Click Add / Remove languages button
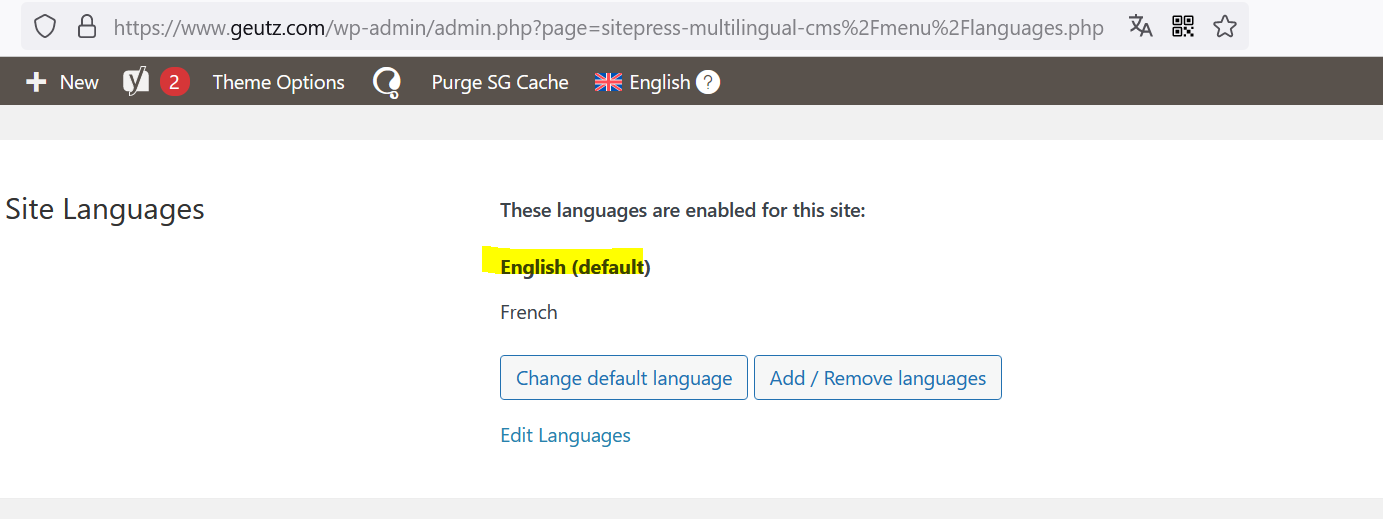 pos(878,378)
